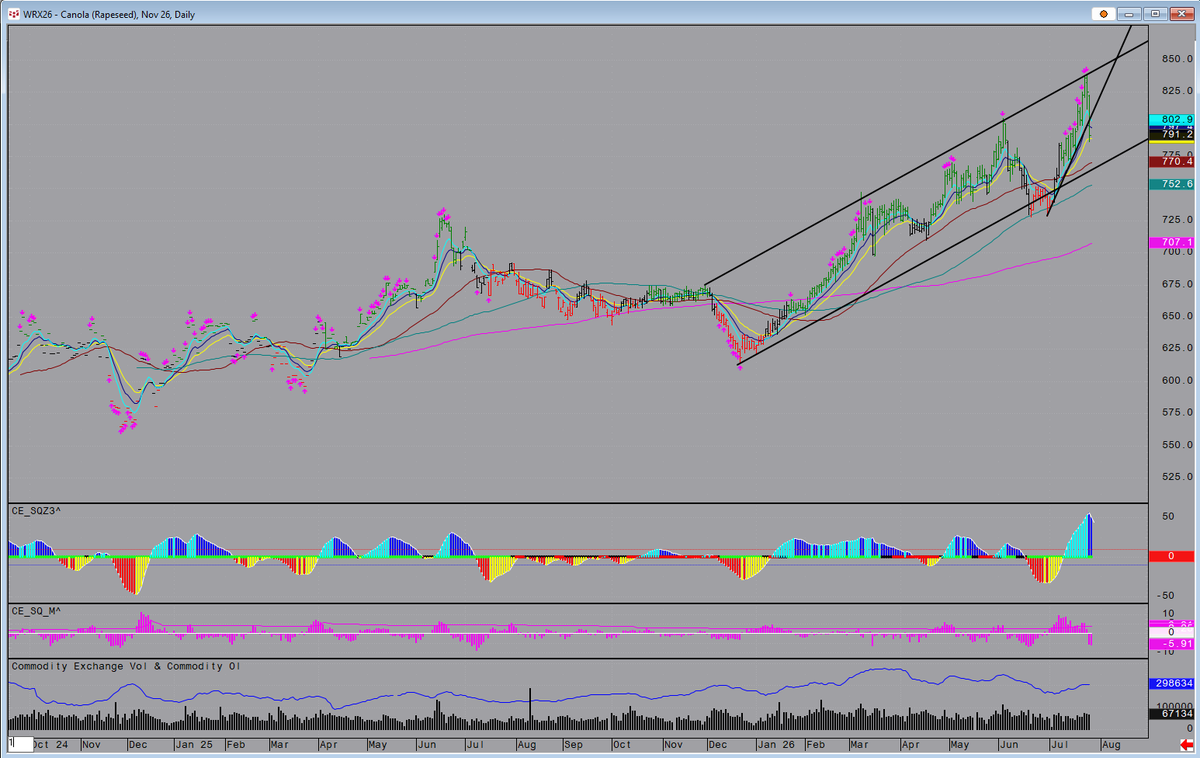Click Commodity Exchange Vol & Commodity OI label
Viewport: 1200px width, 758px height.
click(x=126, y=666)
